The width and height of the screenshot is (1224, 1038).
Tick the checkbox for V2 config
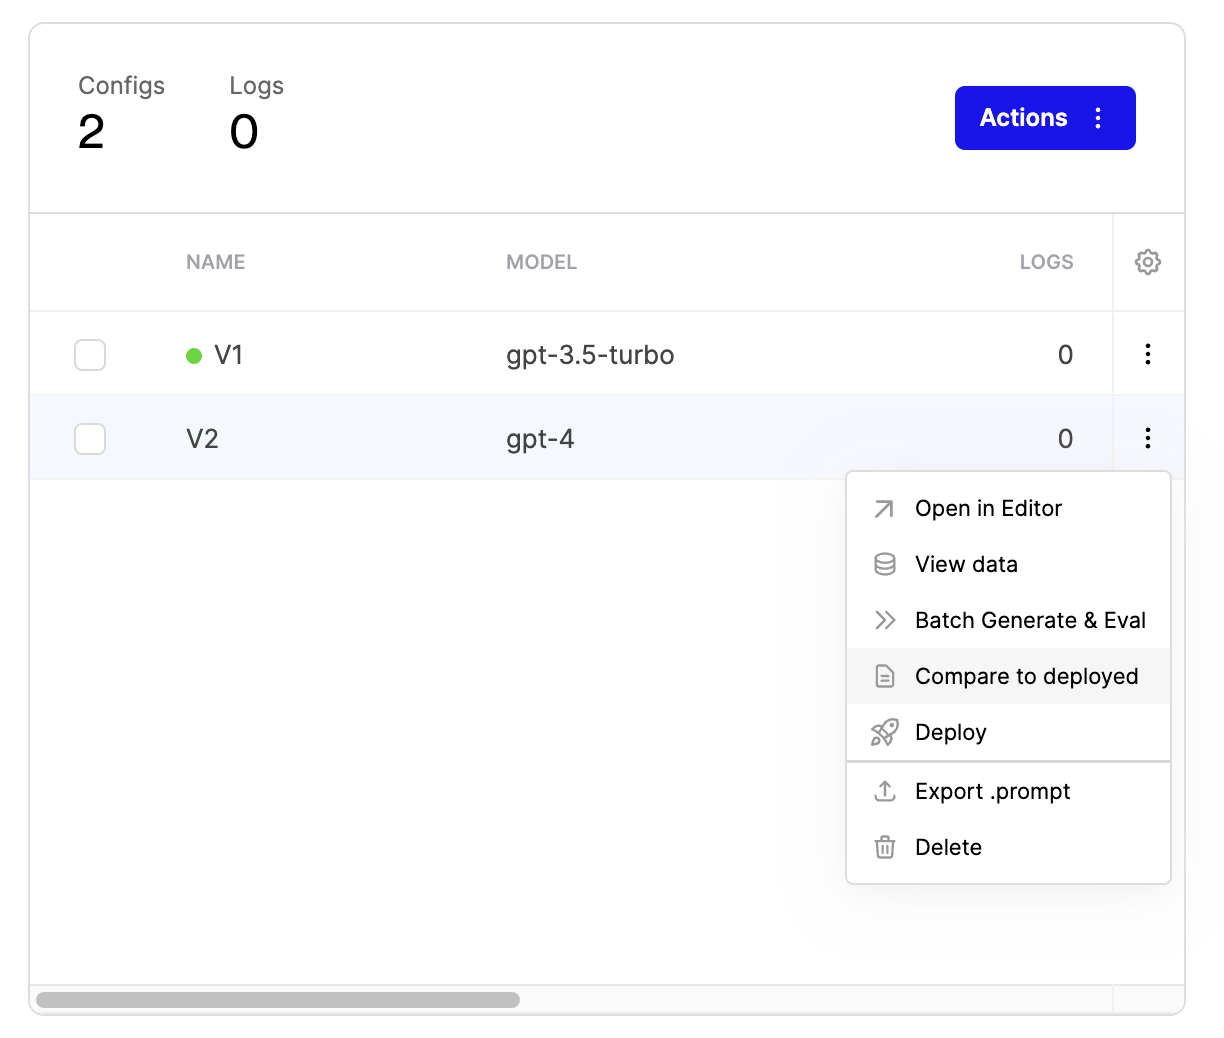90,439
